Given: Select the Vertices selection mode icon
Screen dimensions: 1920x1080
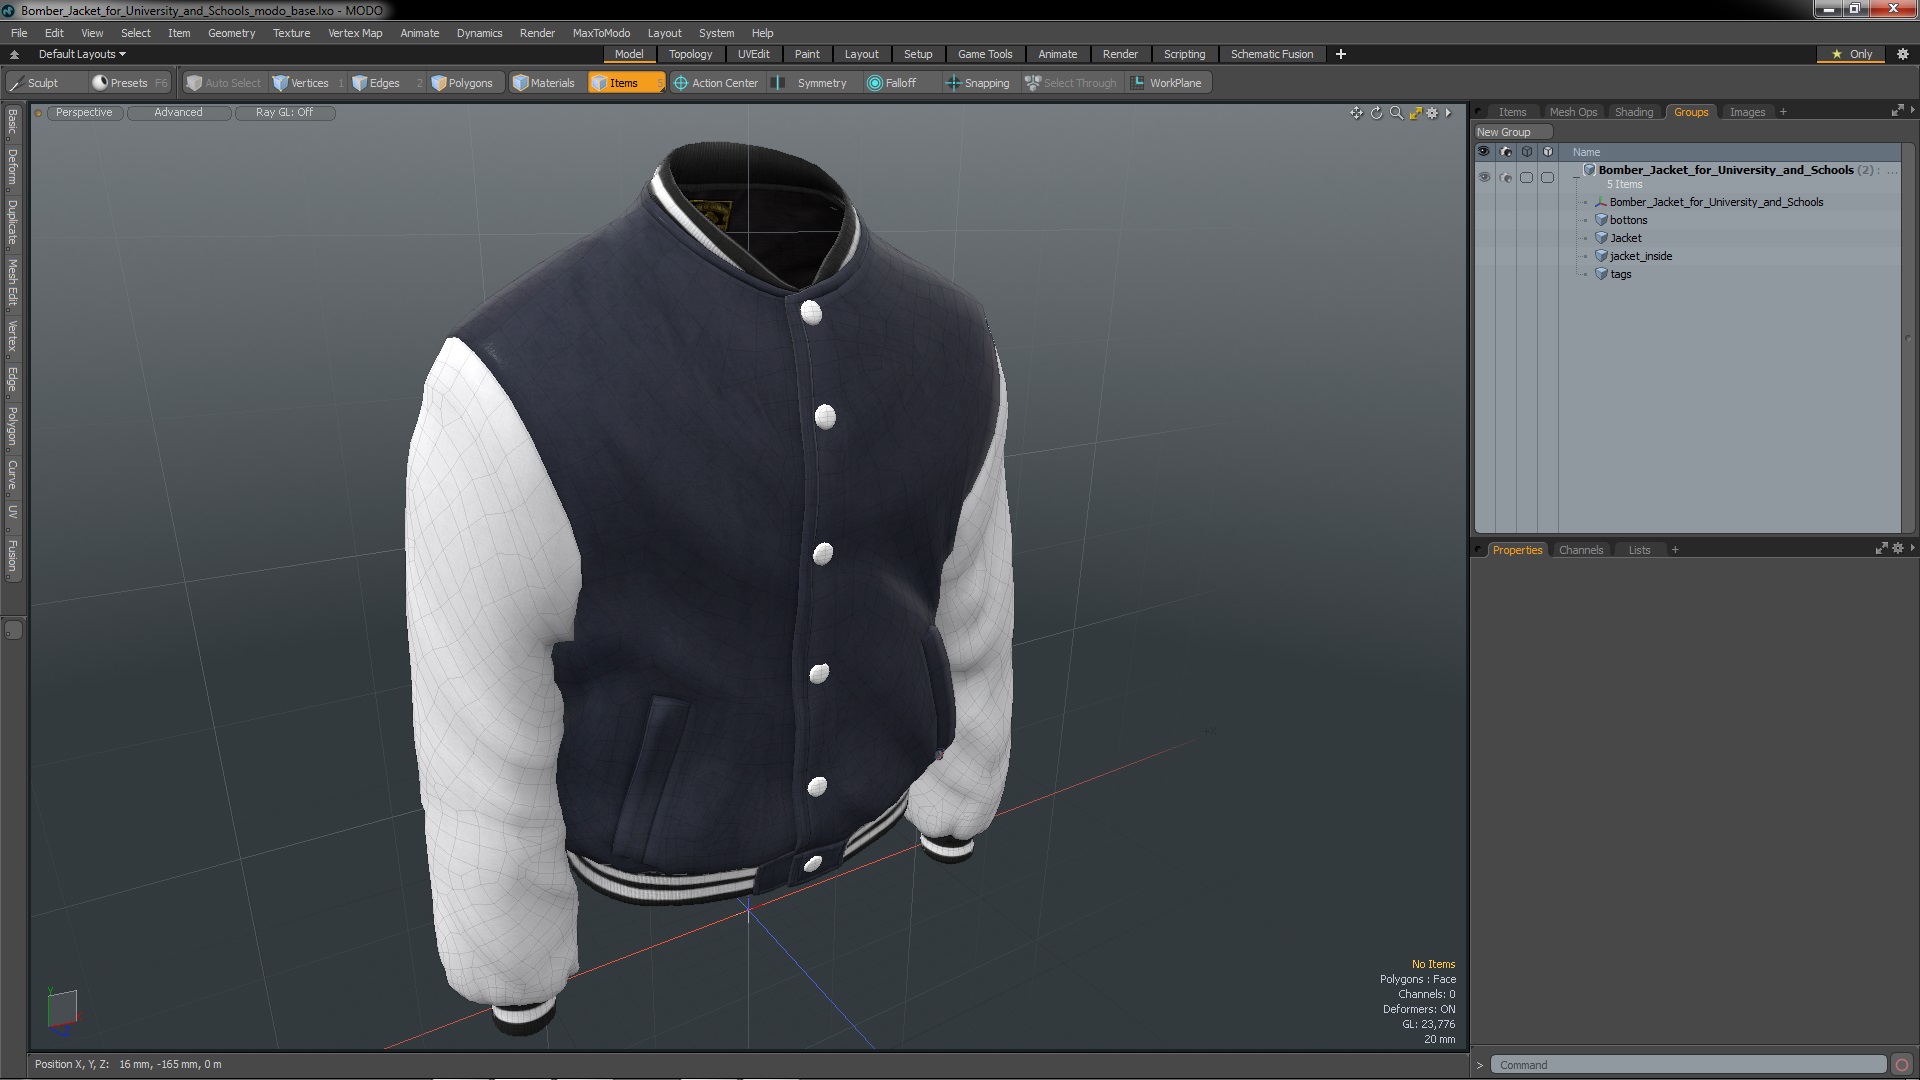Looking at the screenshot, I should (x=281, y=83).
